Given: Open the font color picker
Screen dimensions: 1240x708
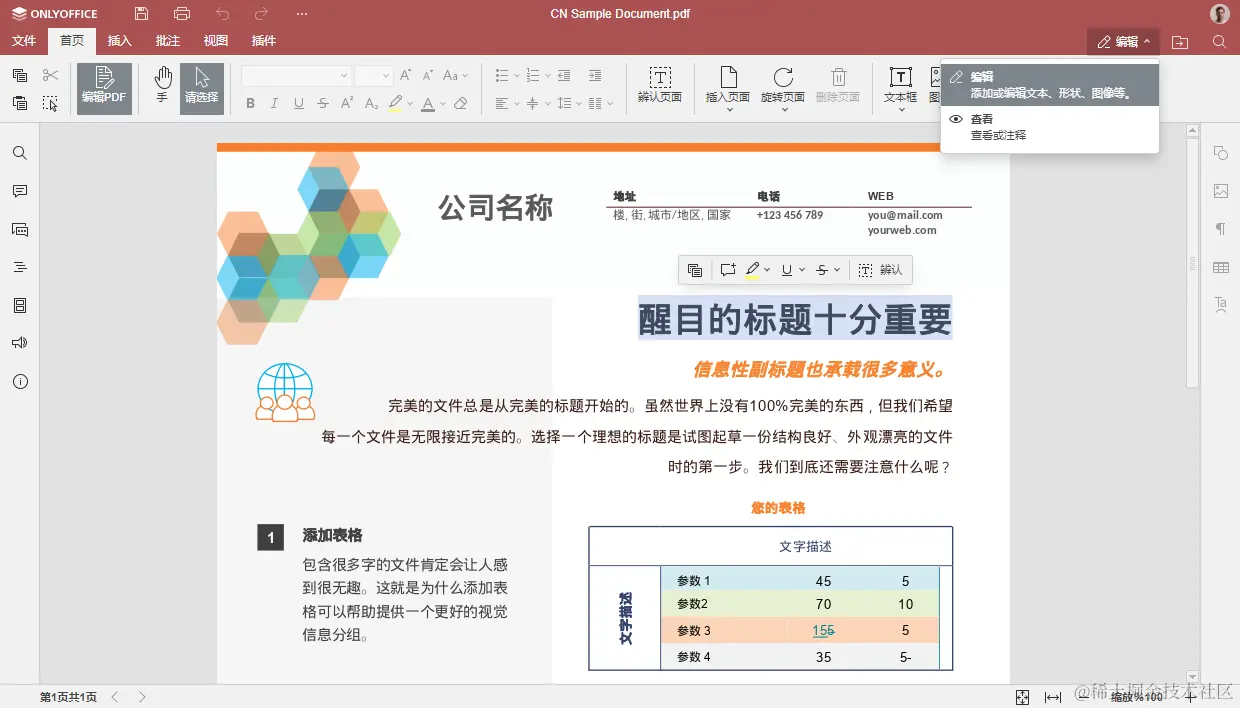Looking at the screenshot, I should pyautogui.click(x=444, y=103).
